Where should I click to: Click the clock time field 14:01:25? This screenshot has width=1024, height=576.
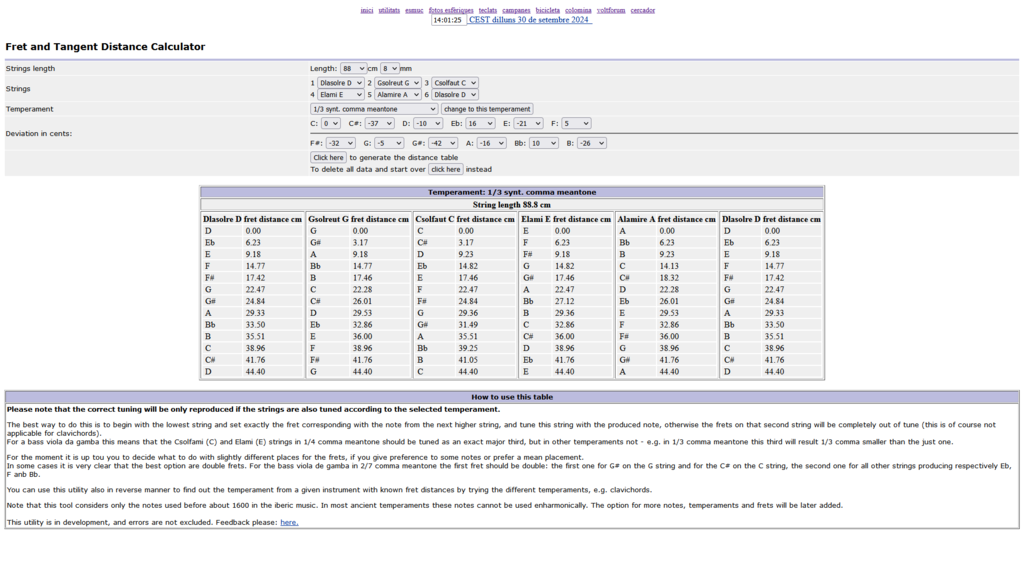tap(449, 20)
